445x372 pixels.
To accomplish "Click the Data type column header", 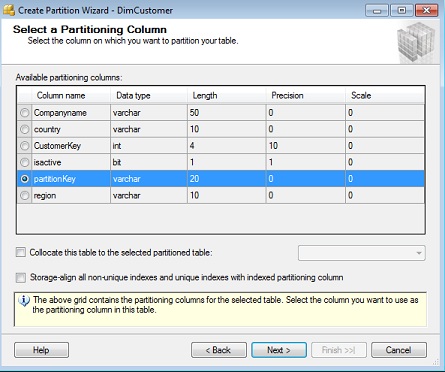I will click(x=149, y=96).
